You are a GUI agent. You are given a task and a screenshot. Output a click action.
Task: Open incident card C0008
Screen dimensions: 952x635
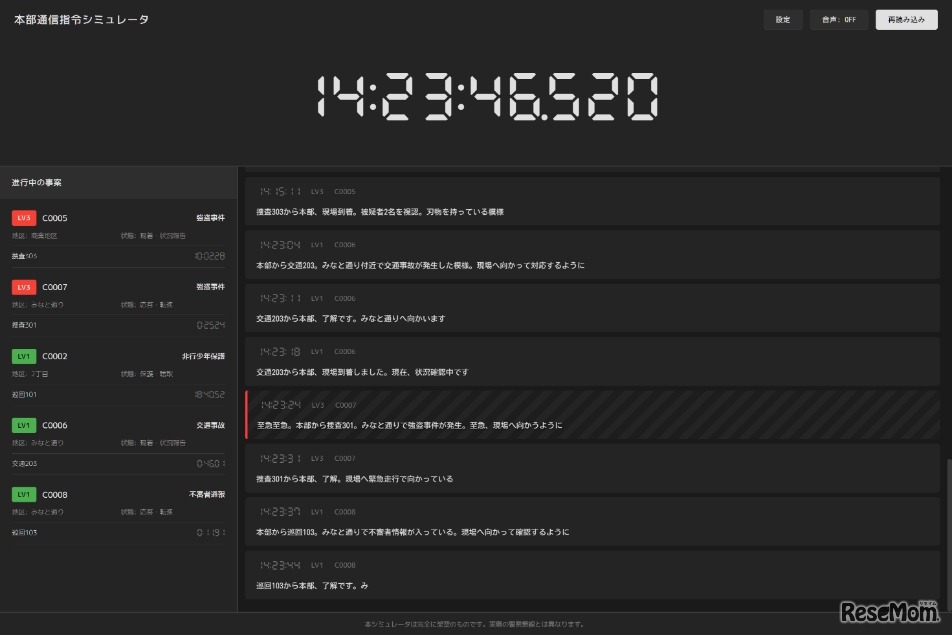tap(118, 513)
